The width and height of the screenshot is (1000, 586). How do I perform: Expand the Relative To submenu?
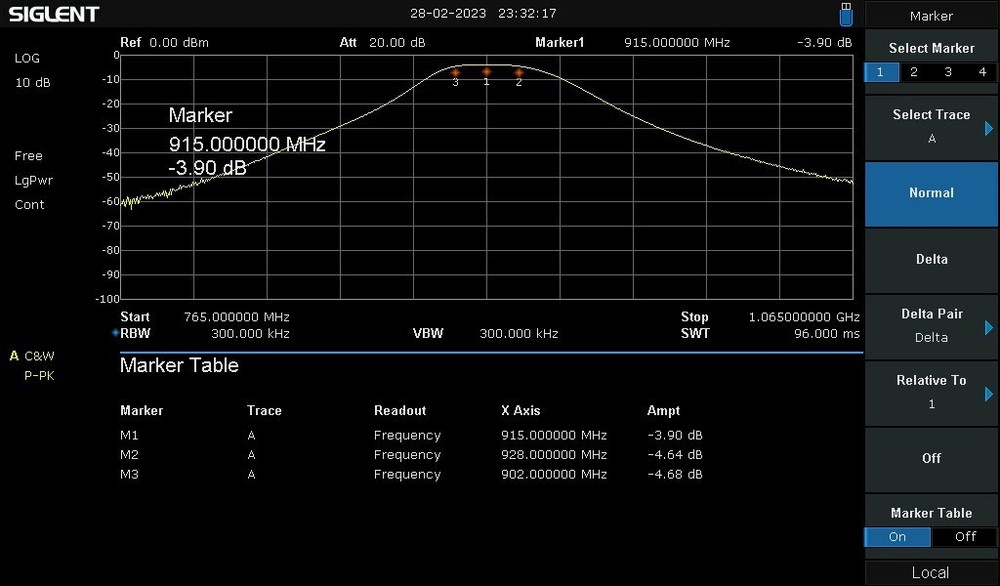(931, 392)
